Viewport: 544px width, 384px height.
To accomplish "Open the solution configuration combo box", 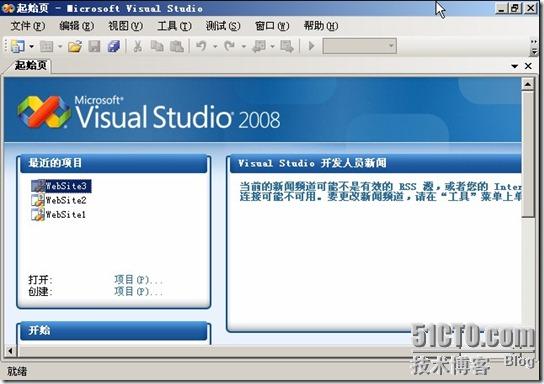I will pyautogui.click(x=359, y=46).
